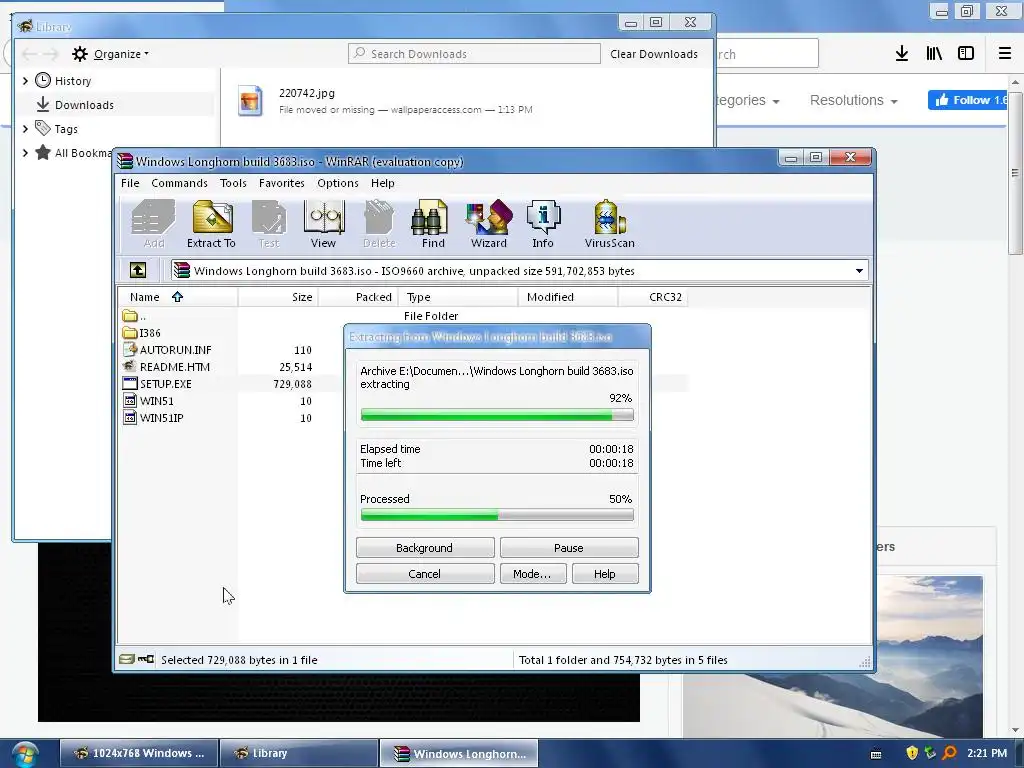This screenshot has height=768, width=1024.
Task: Sort by the Size column header
Action: [x=278, y=297]
